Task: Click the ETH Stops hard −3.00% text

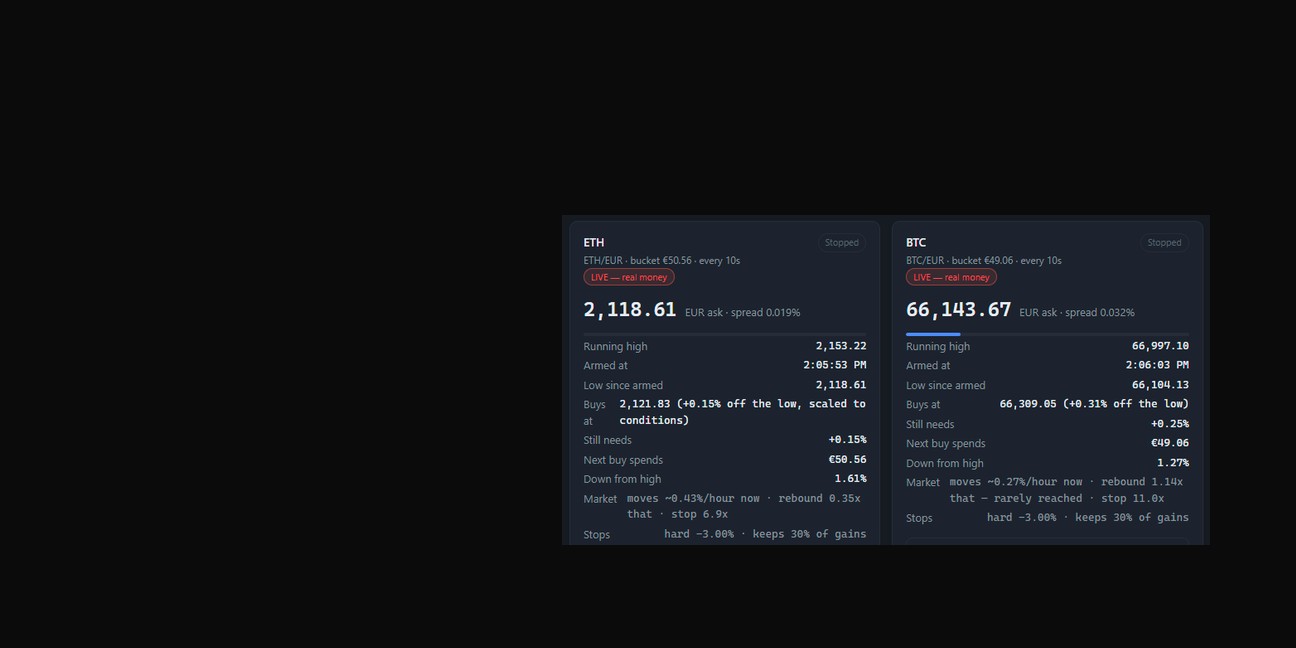Action: 765,534
